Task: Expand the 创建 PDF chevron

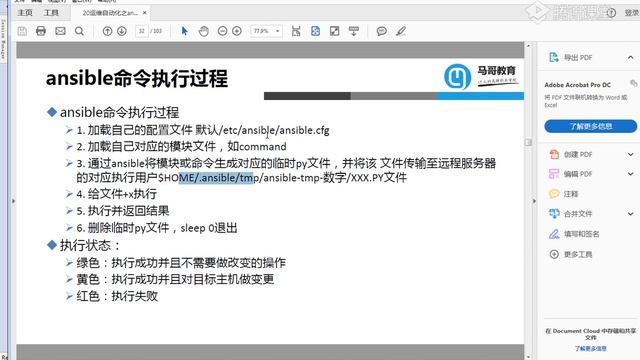Action: pyautogui.click(x=631, y=154)
